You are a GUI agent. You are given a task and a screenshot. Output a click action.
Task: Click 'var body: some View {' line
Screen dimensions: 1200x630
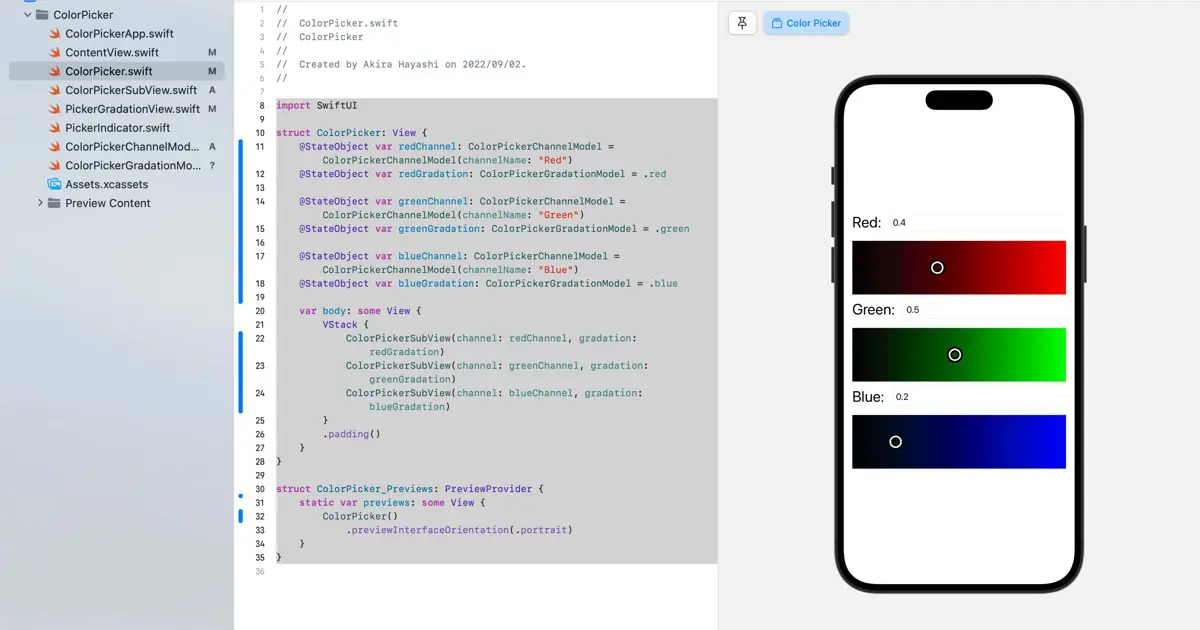(x=360, y=311)
